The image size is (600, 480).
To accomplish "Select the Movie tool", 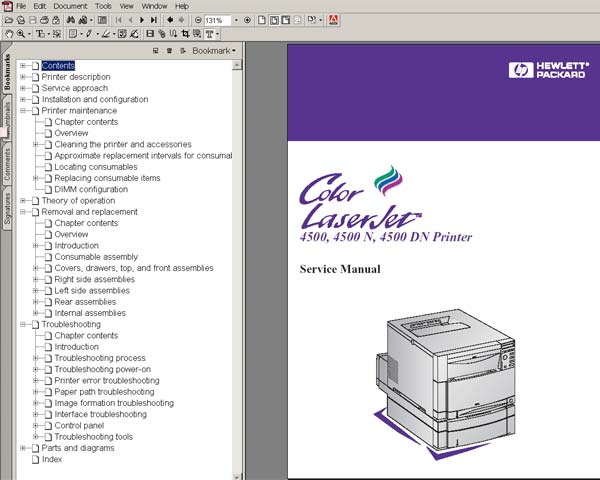I will 150,34.
